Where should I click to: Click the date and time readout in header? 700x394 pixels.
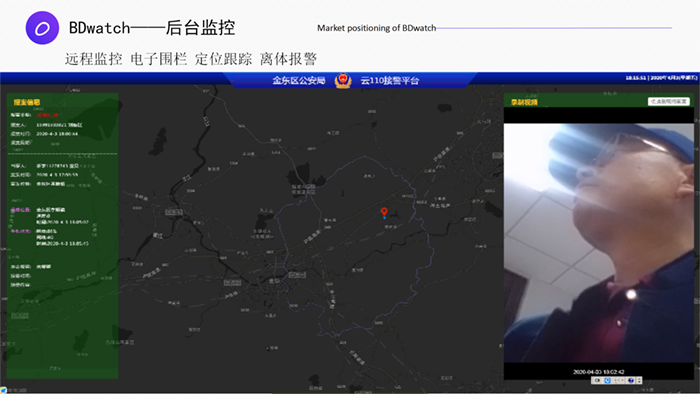coord(661,78)
